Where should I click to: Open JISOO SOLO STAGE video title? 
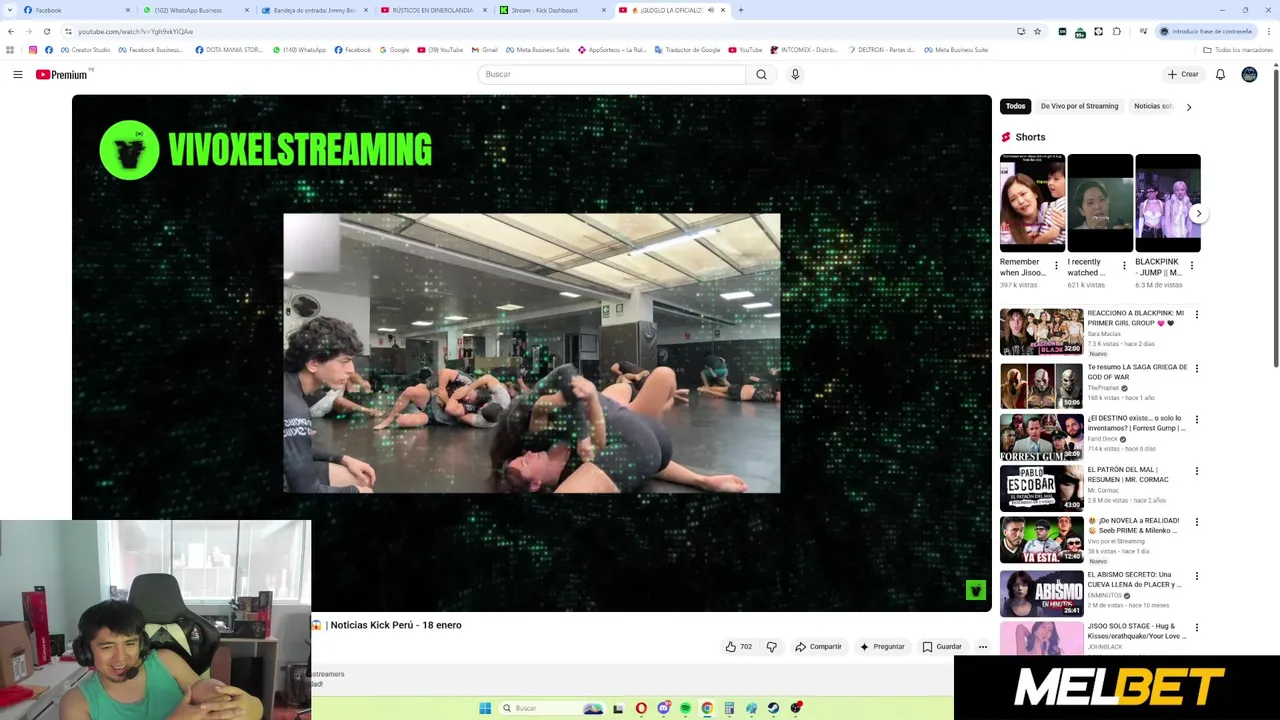(x=1137, y=631)
